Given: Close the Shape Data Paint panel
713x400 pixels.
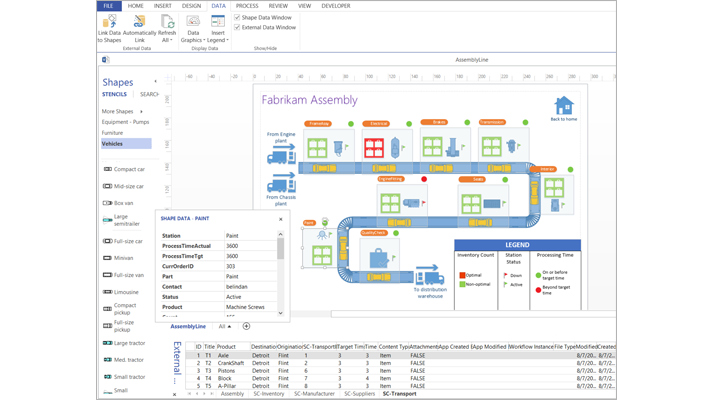Looking at the screenshot, I should 281,219.
